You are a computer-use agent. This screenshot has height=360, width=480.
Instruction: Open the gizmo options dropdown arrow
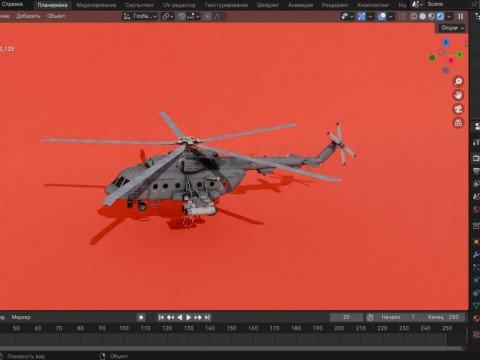click(x=370, y=16)
